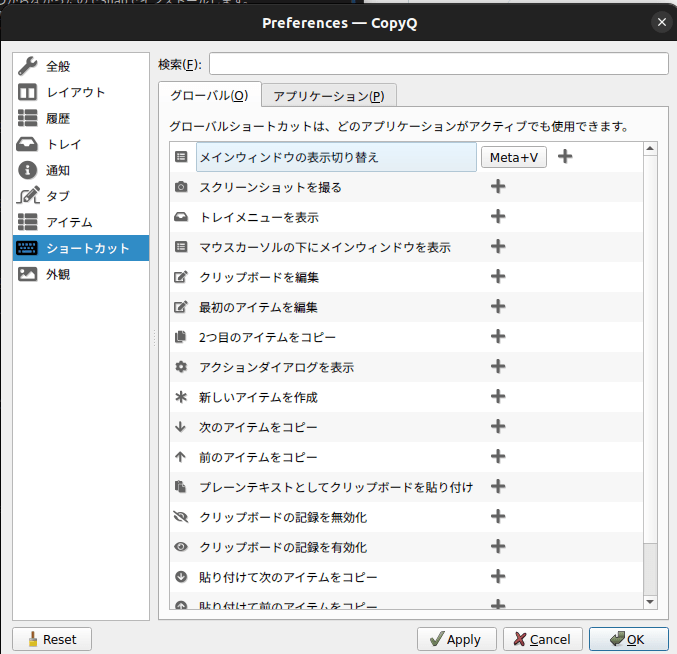This screenshot has width=677, height=654.
Task: Click the shortcut list scroll-up arrow
Action: 650,149
